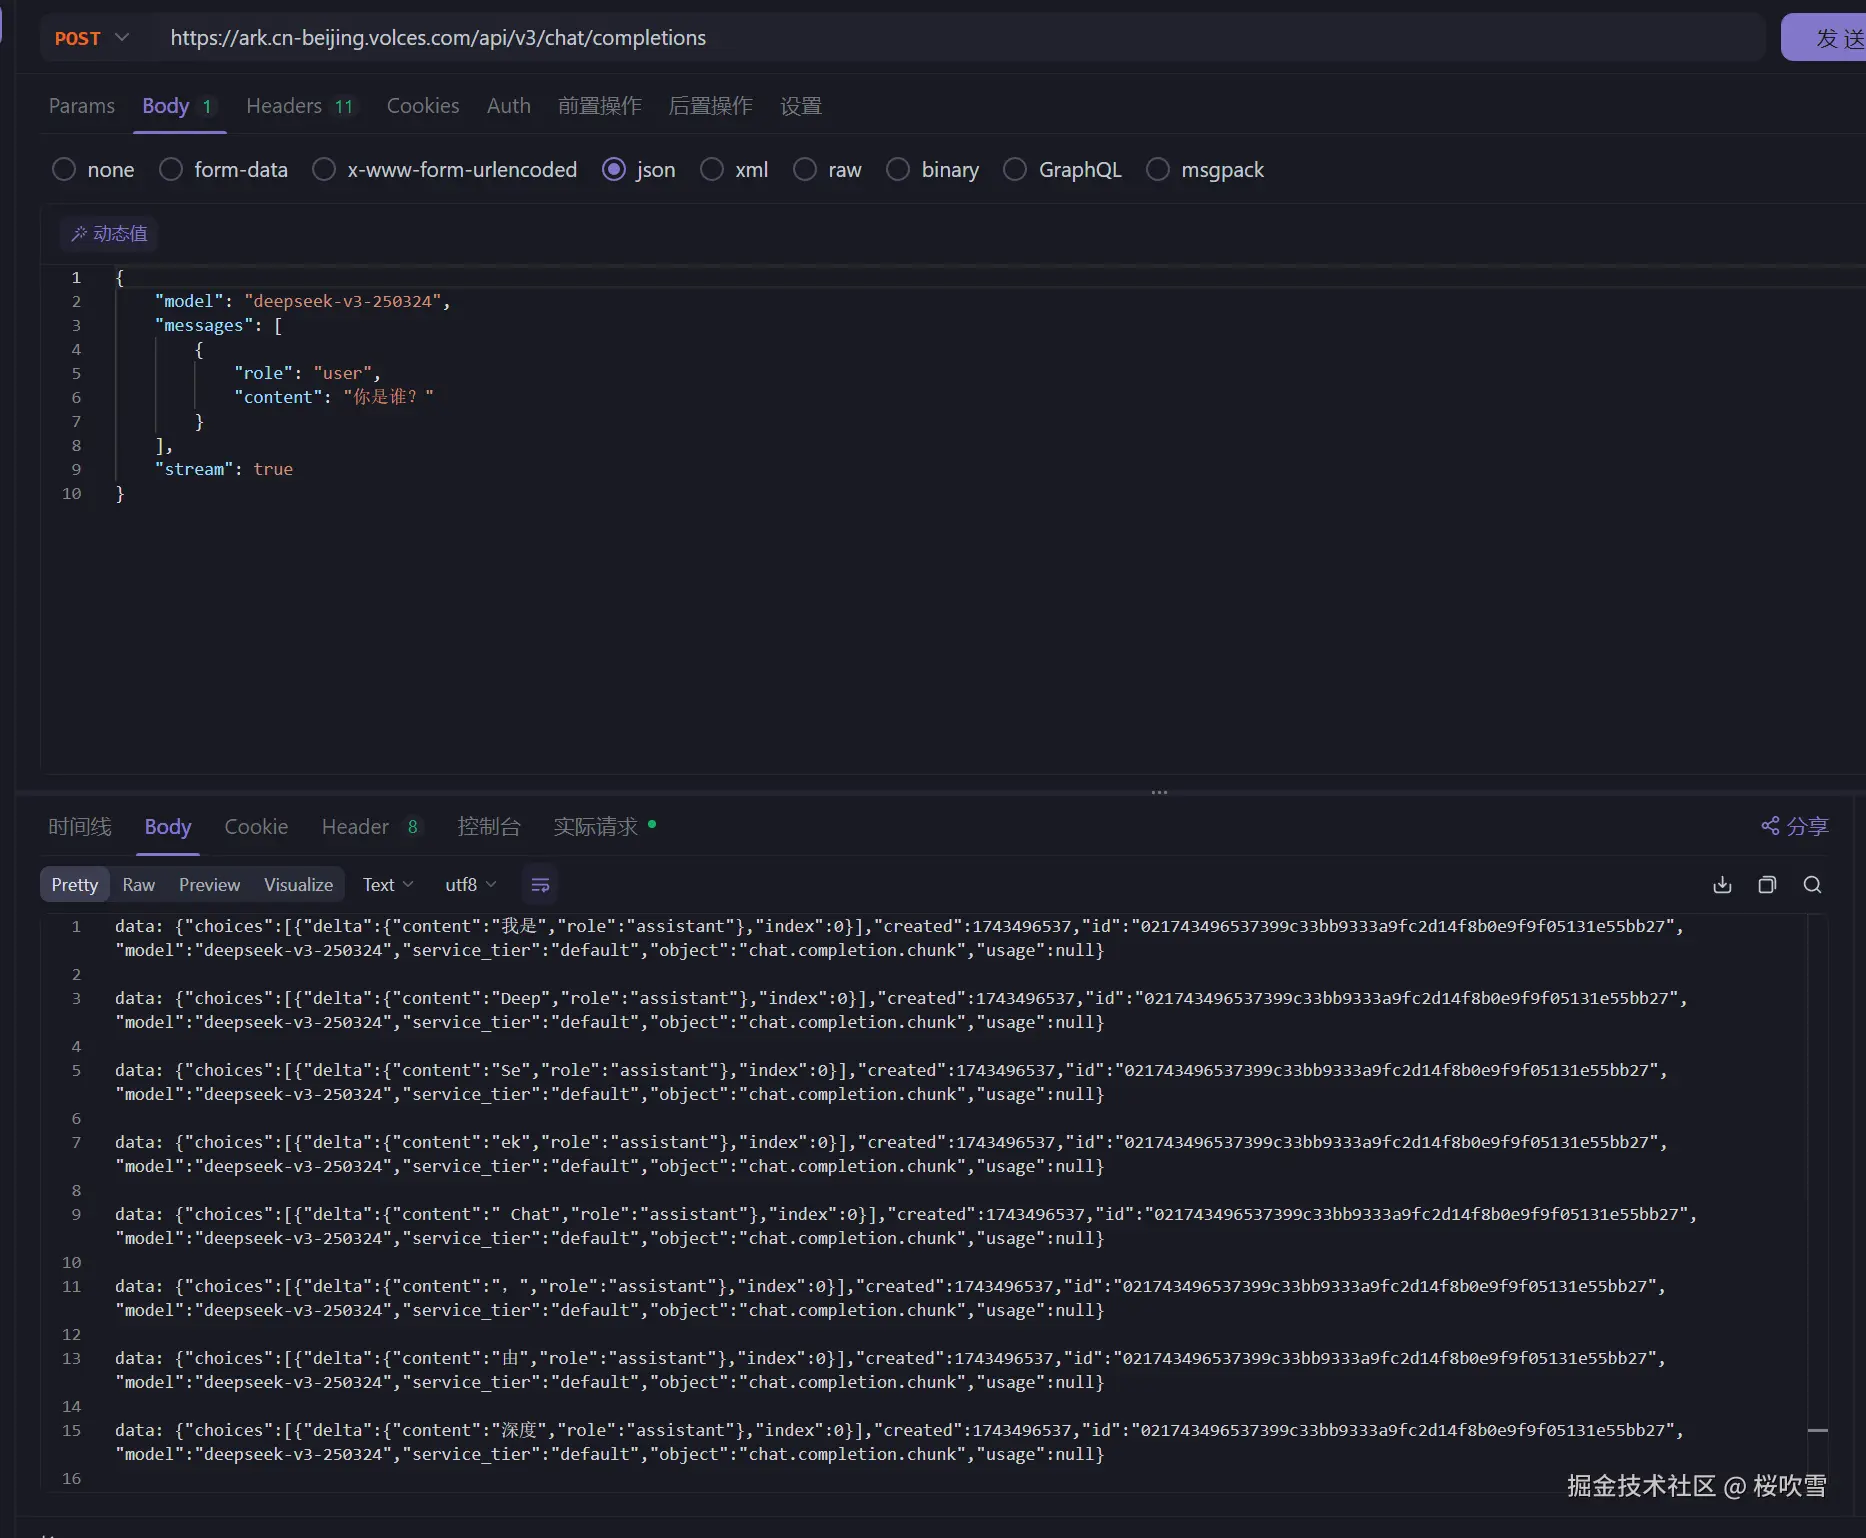The height and width of the screenshot is (1538, 1866).
Task: Select msgpack body type
Action: coord(1205,170)
